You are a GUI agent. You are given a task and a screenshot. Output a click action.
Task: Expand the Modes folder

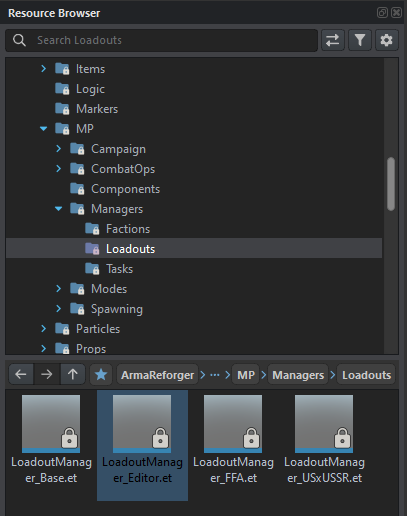coord(59,289)
